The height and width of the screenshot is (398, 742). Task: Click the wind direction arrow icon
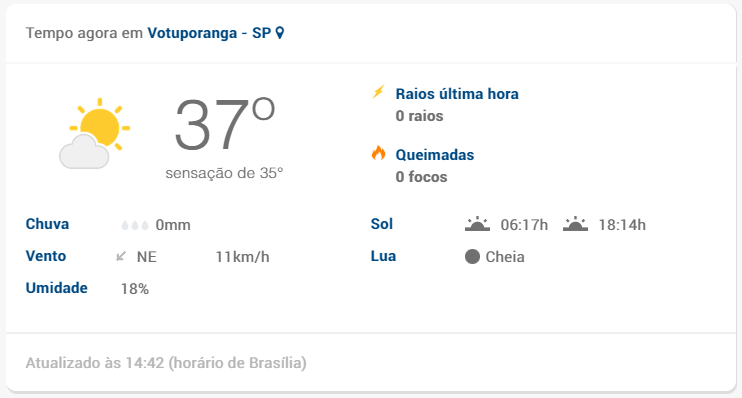(121, 256)
